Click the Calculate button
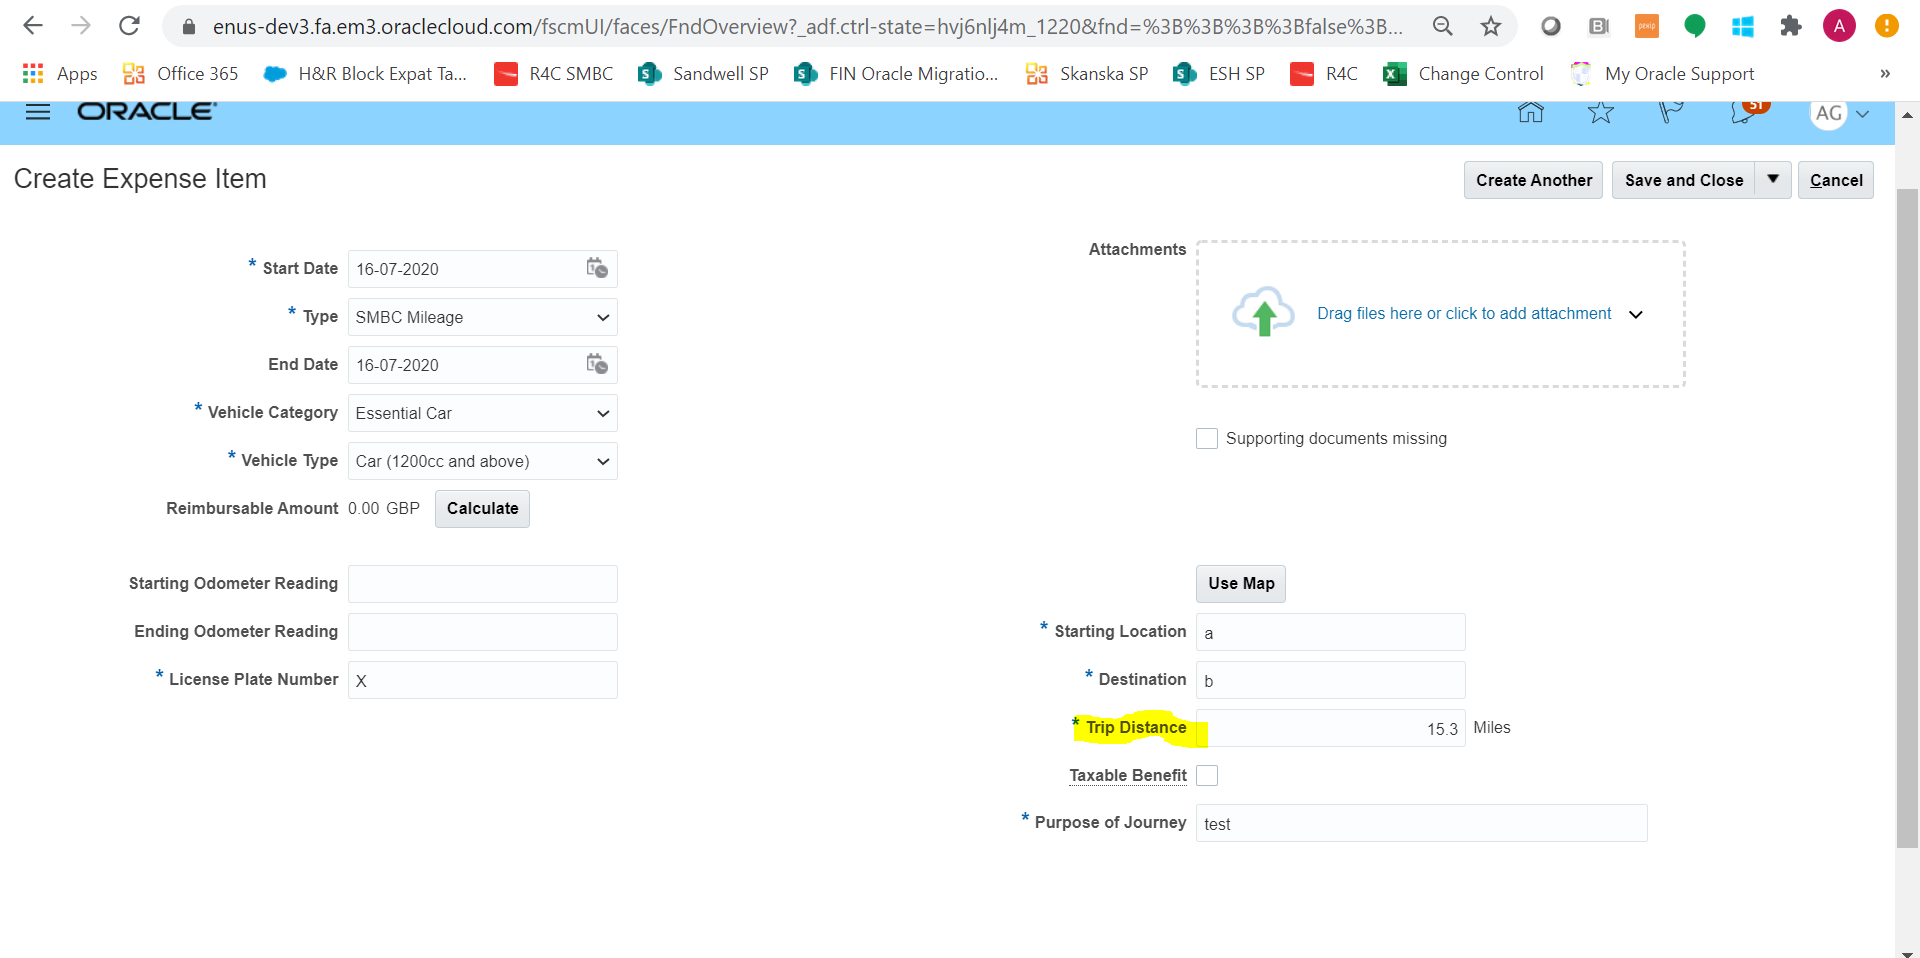Viewport: 1920px width, 958px height. 482,508
